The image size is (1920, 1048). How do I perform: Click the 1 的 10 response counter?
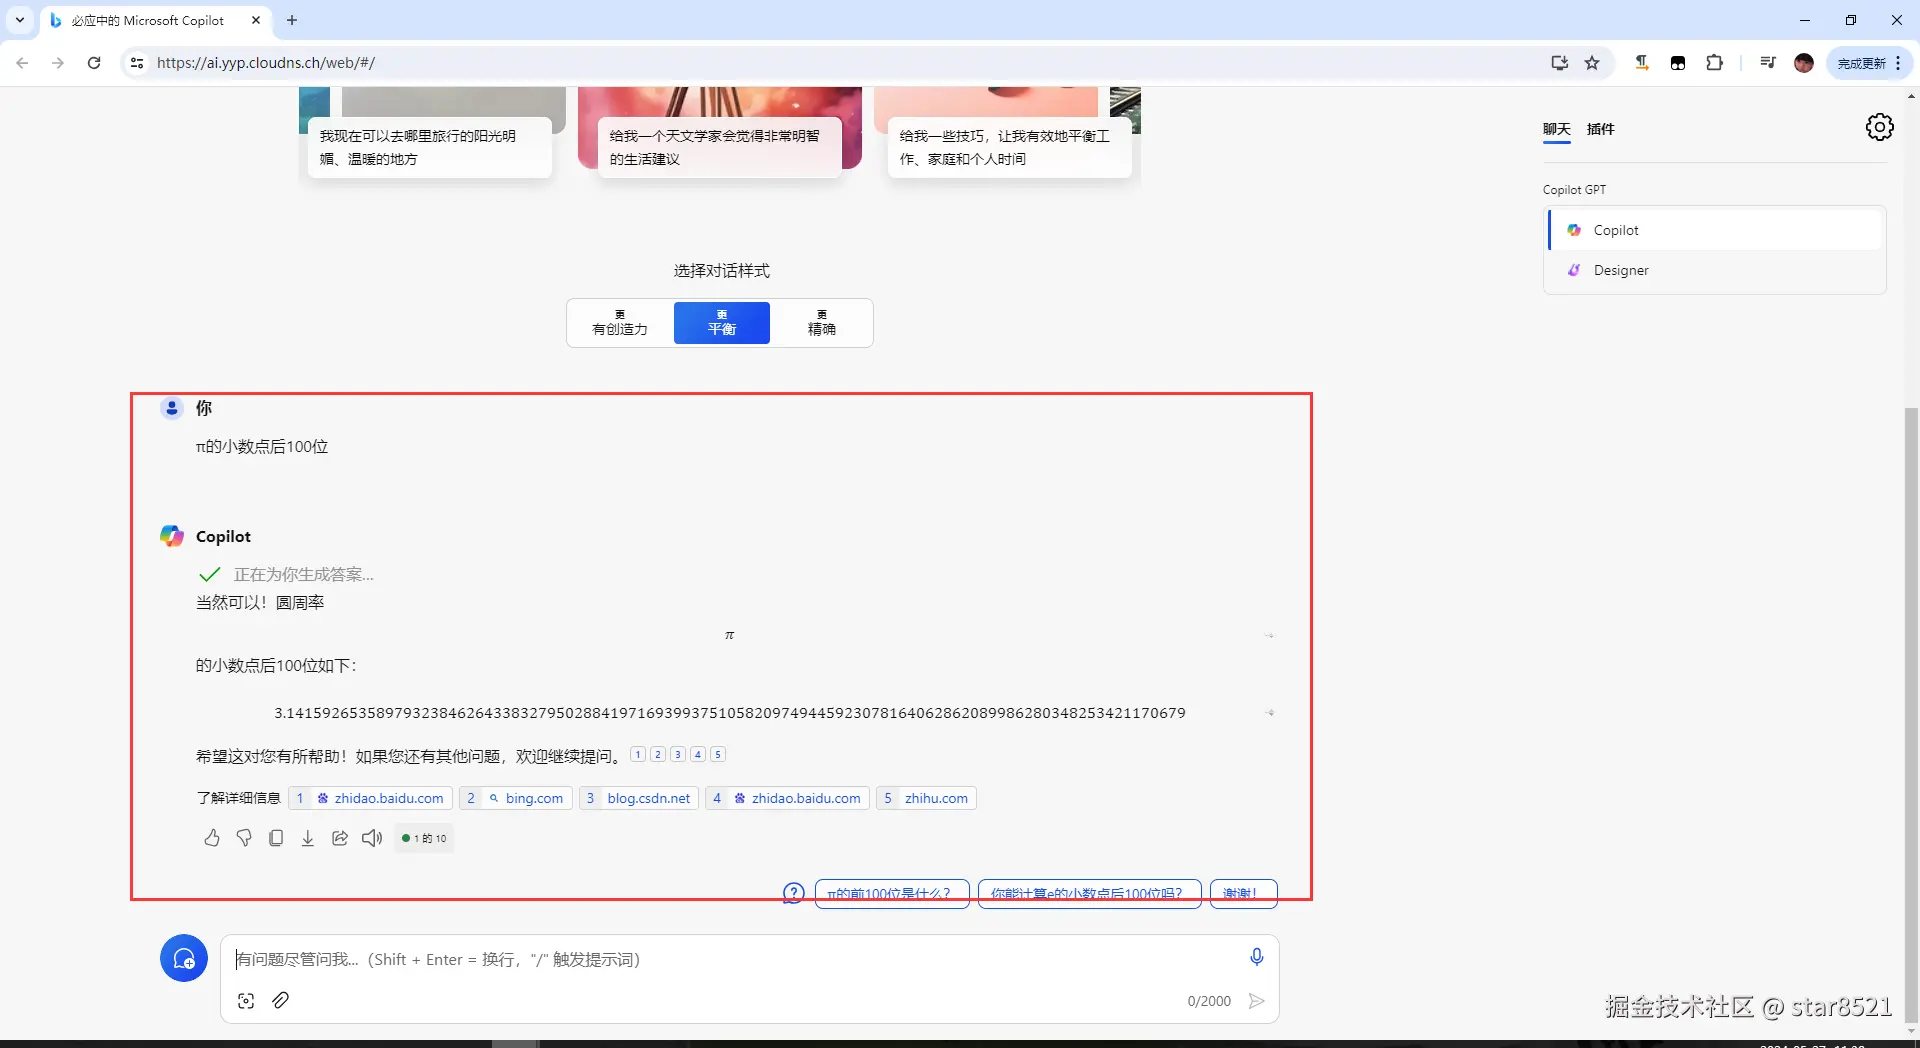pyautogui.click(x=425, y=838)
